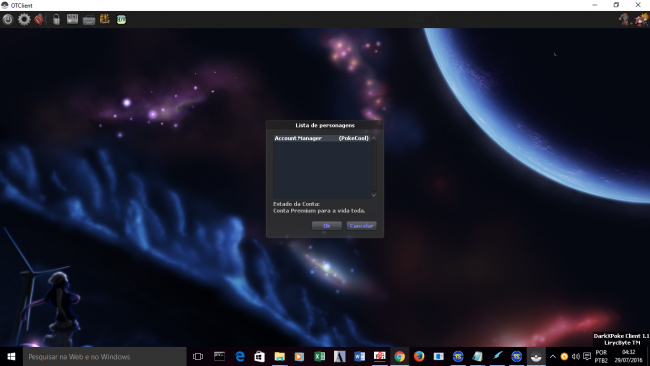Click the green terminal-style toolbar icon

(121, 19)
